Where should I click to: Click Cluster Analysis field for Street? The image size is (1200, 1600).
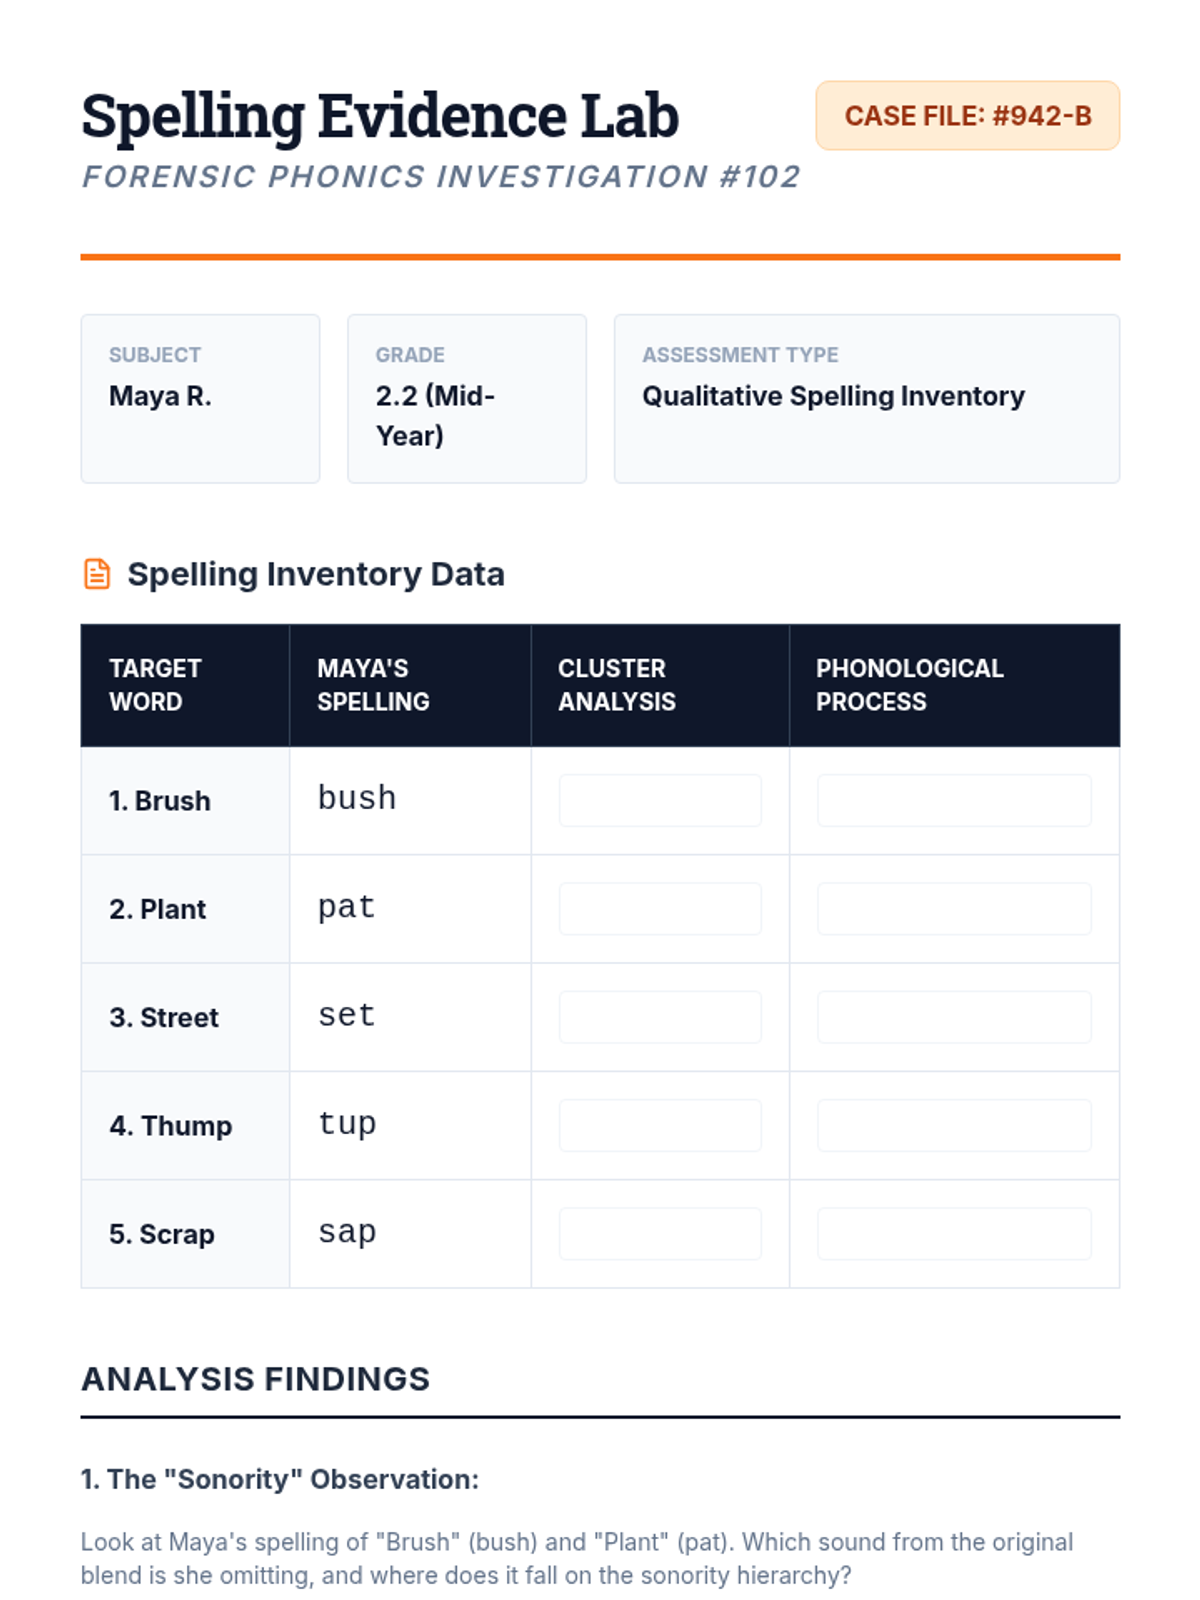[660, 1017]
